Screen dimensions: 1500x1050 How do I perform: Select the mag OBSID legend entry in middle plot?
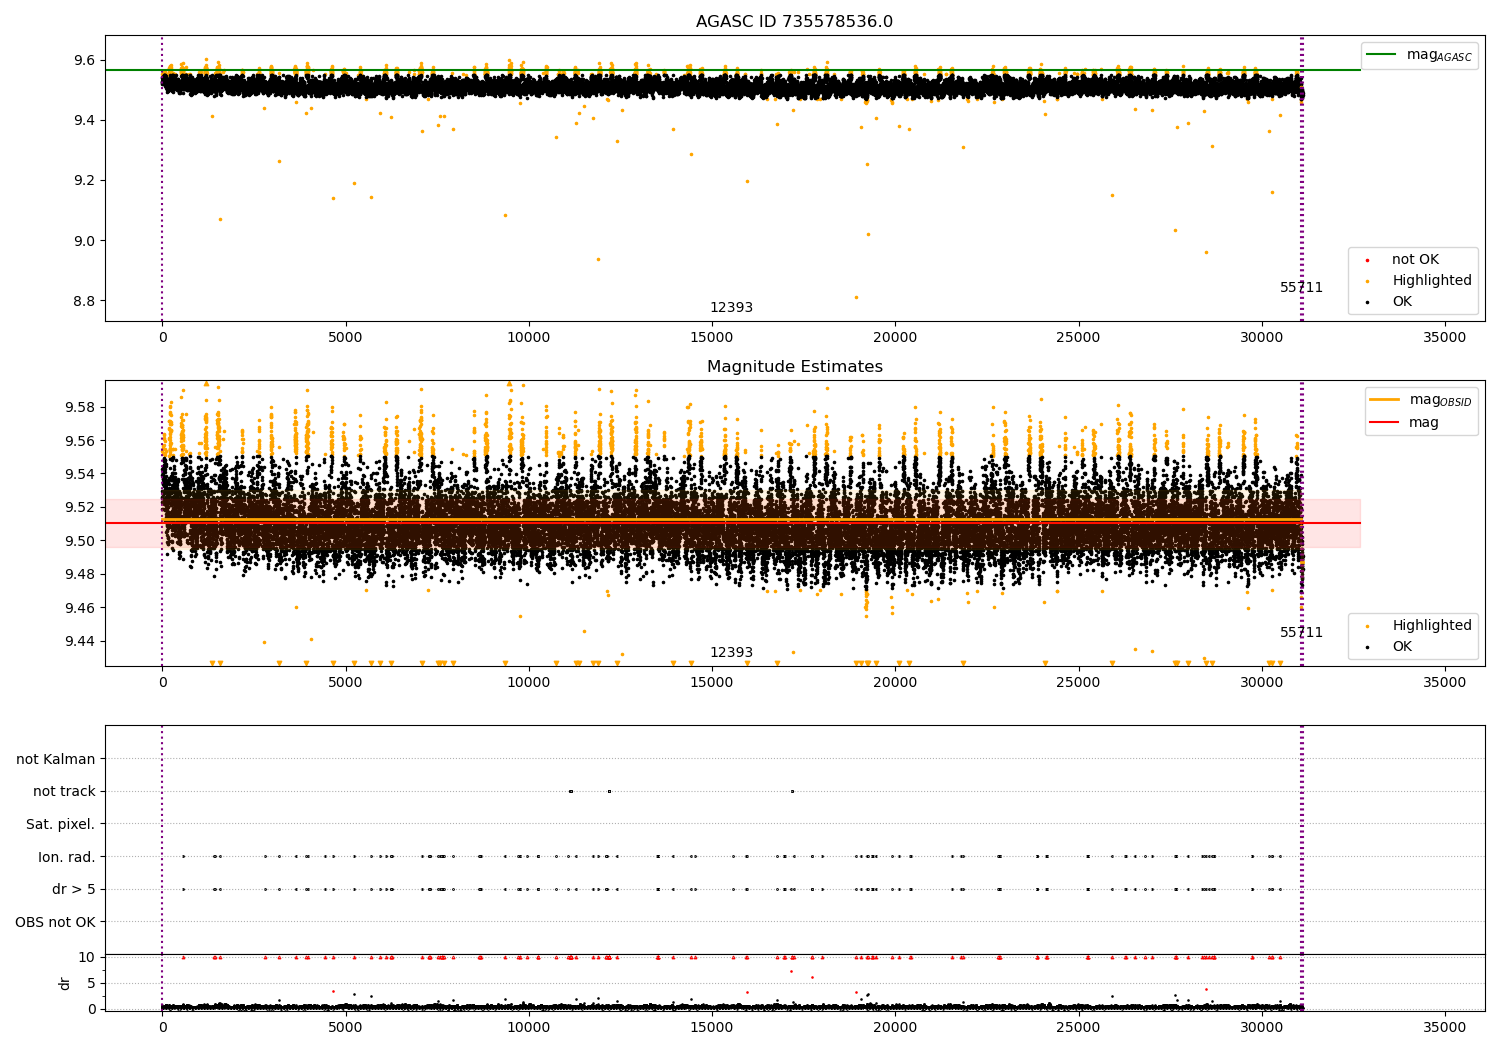pyautogui.click(x=1420, y=400)
